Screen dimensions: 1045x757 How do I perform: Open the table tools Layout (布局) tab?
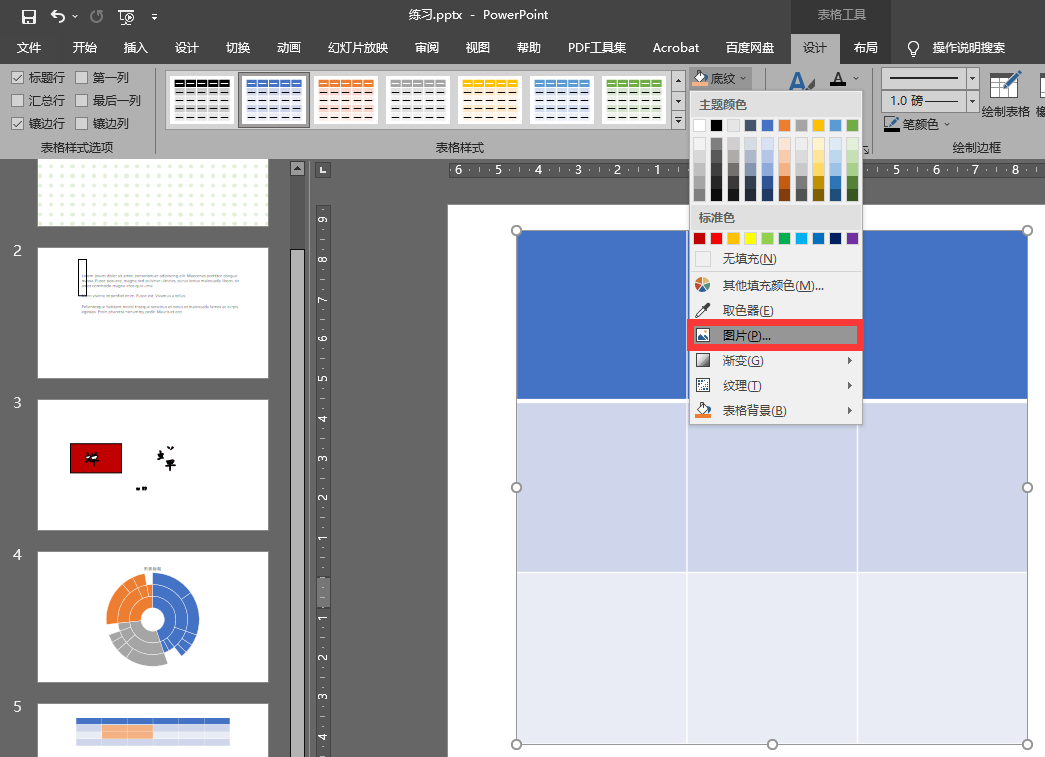pos(866,48)
